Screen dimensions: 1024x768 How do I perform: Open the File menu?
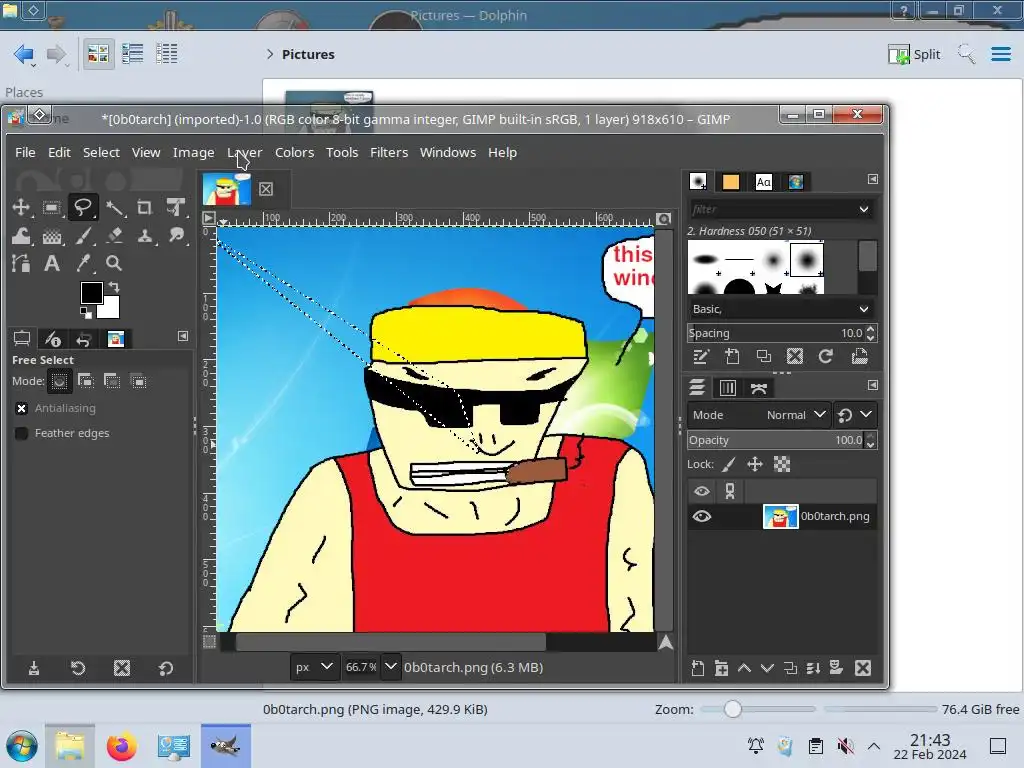coord(25,152)
